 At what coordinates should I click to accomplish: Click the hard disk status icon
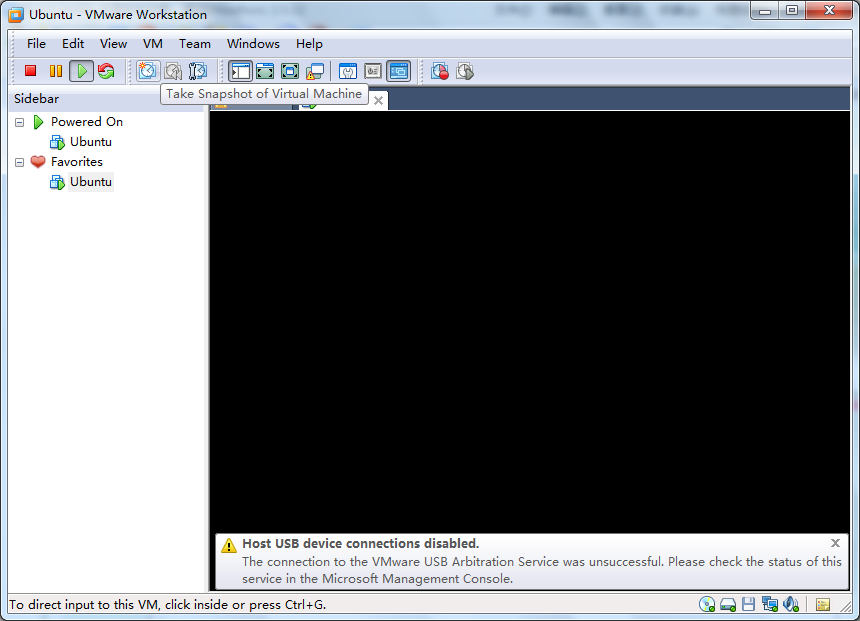pos(728,605)
